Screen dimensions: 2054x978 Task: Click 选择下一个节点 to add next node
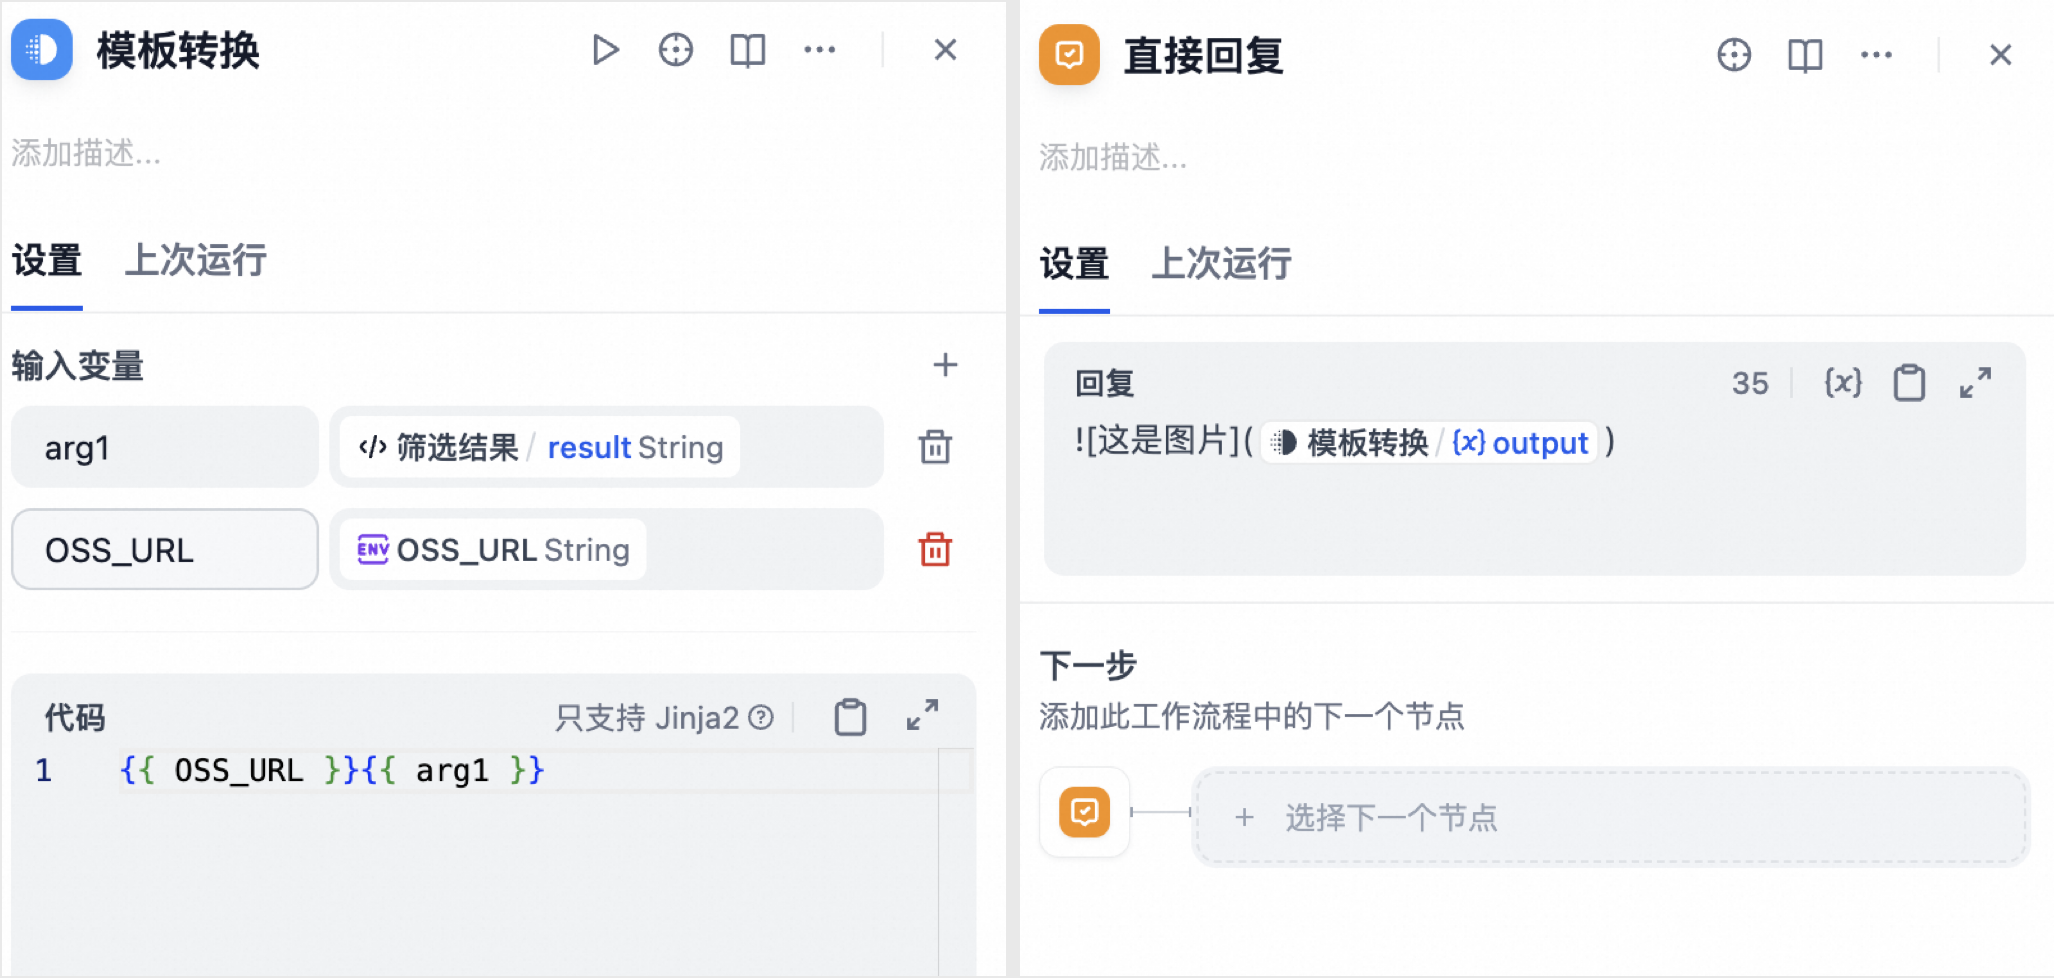(1611, 817)
